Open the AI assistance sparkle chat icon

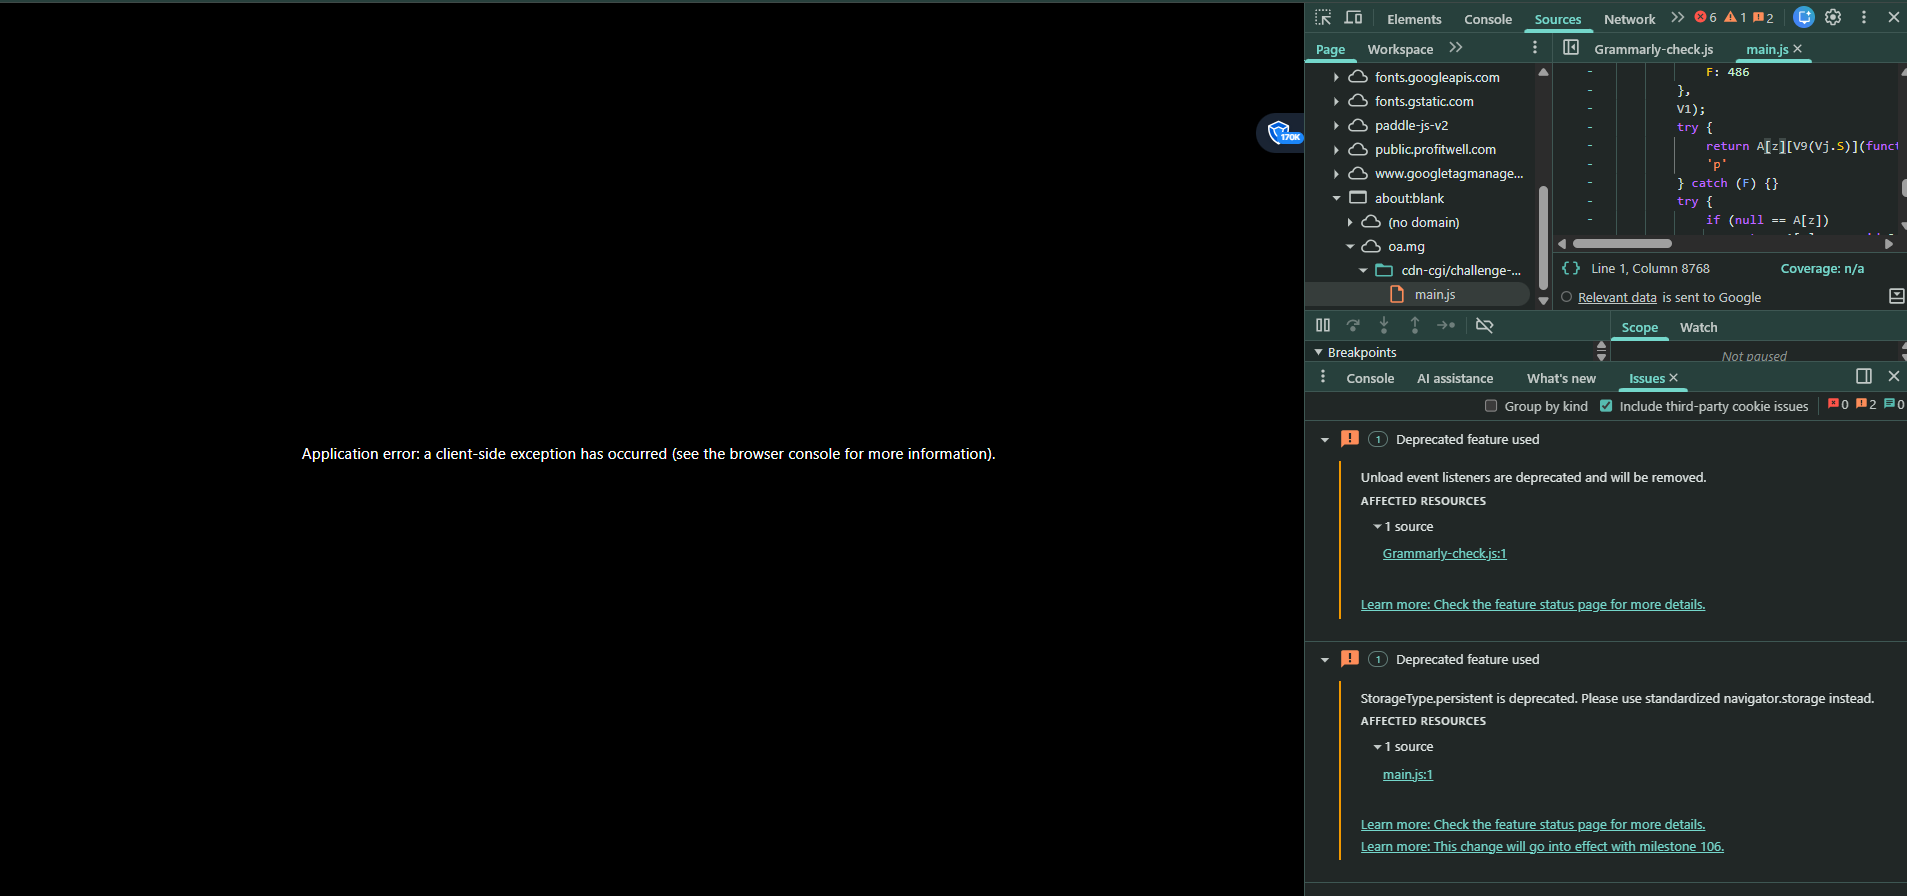pyautogui.click(x=1804, y=17)
